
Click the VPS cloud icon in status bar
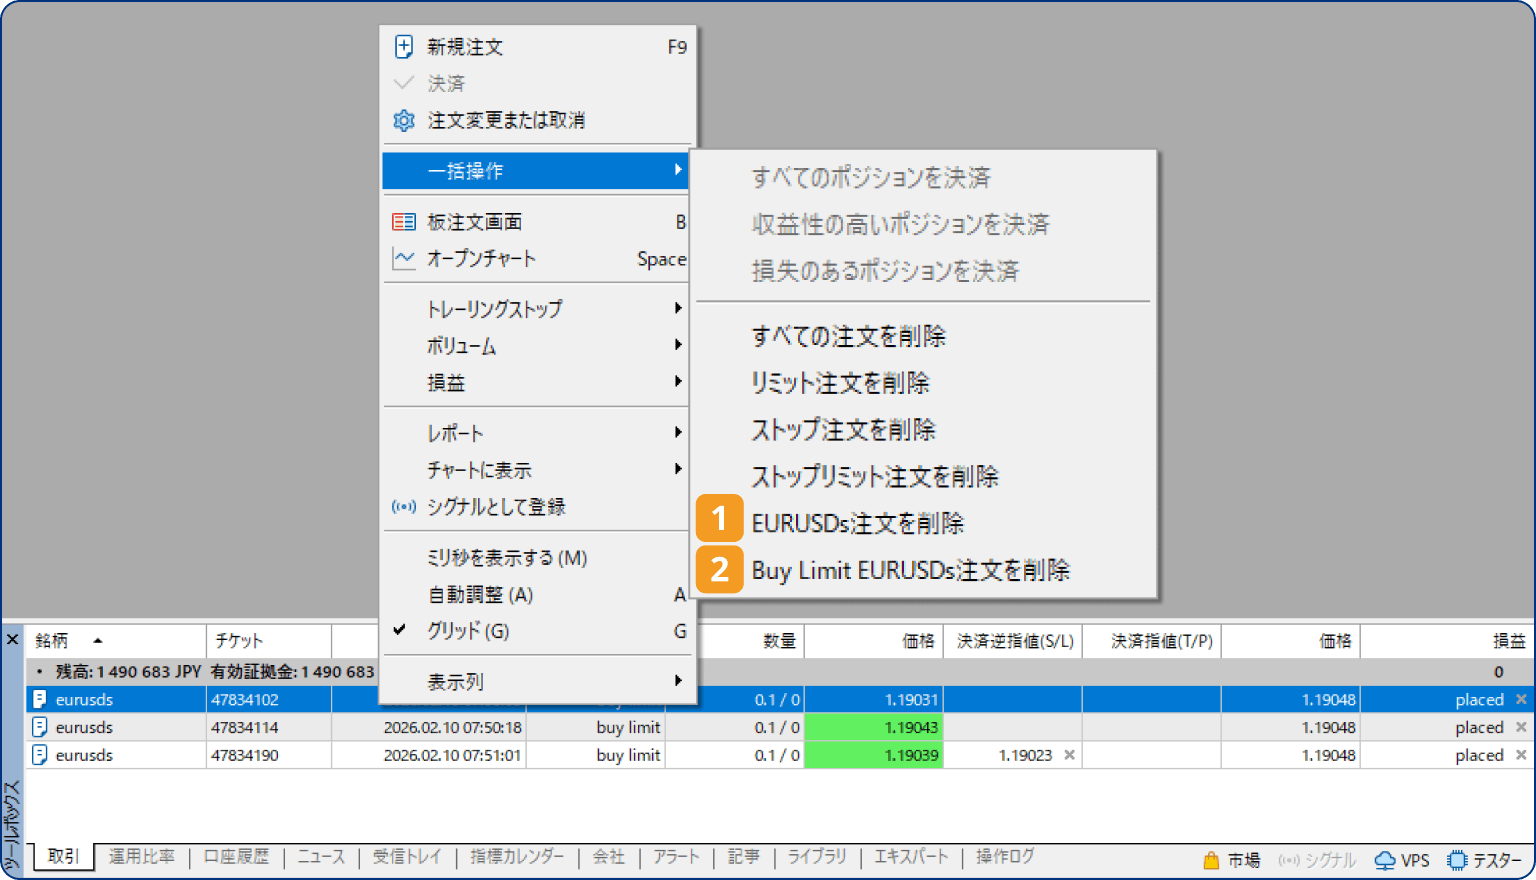(1386, 860)
